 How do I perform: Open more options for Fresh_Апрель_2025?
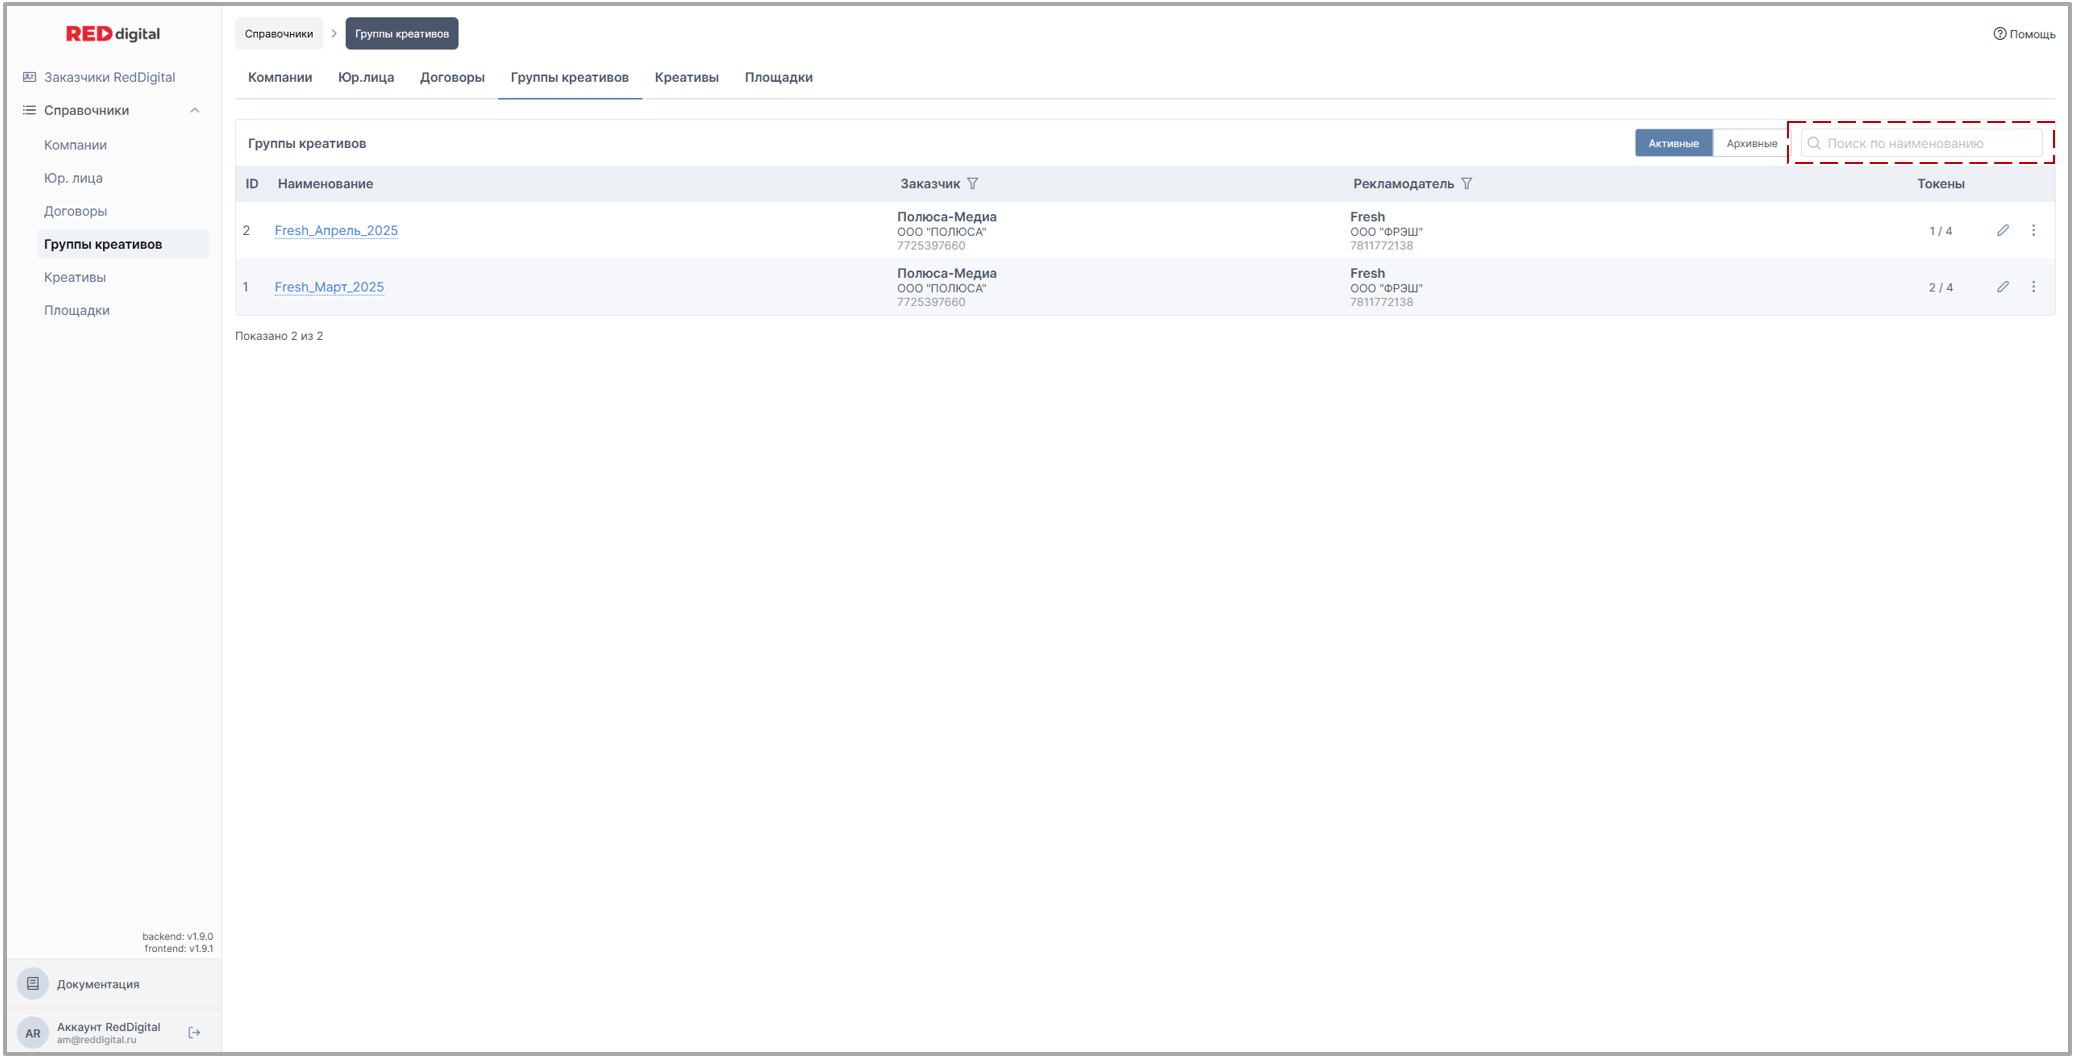tap(2033, 230)
